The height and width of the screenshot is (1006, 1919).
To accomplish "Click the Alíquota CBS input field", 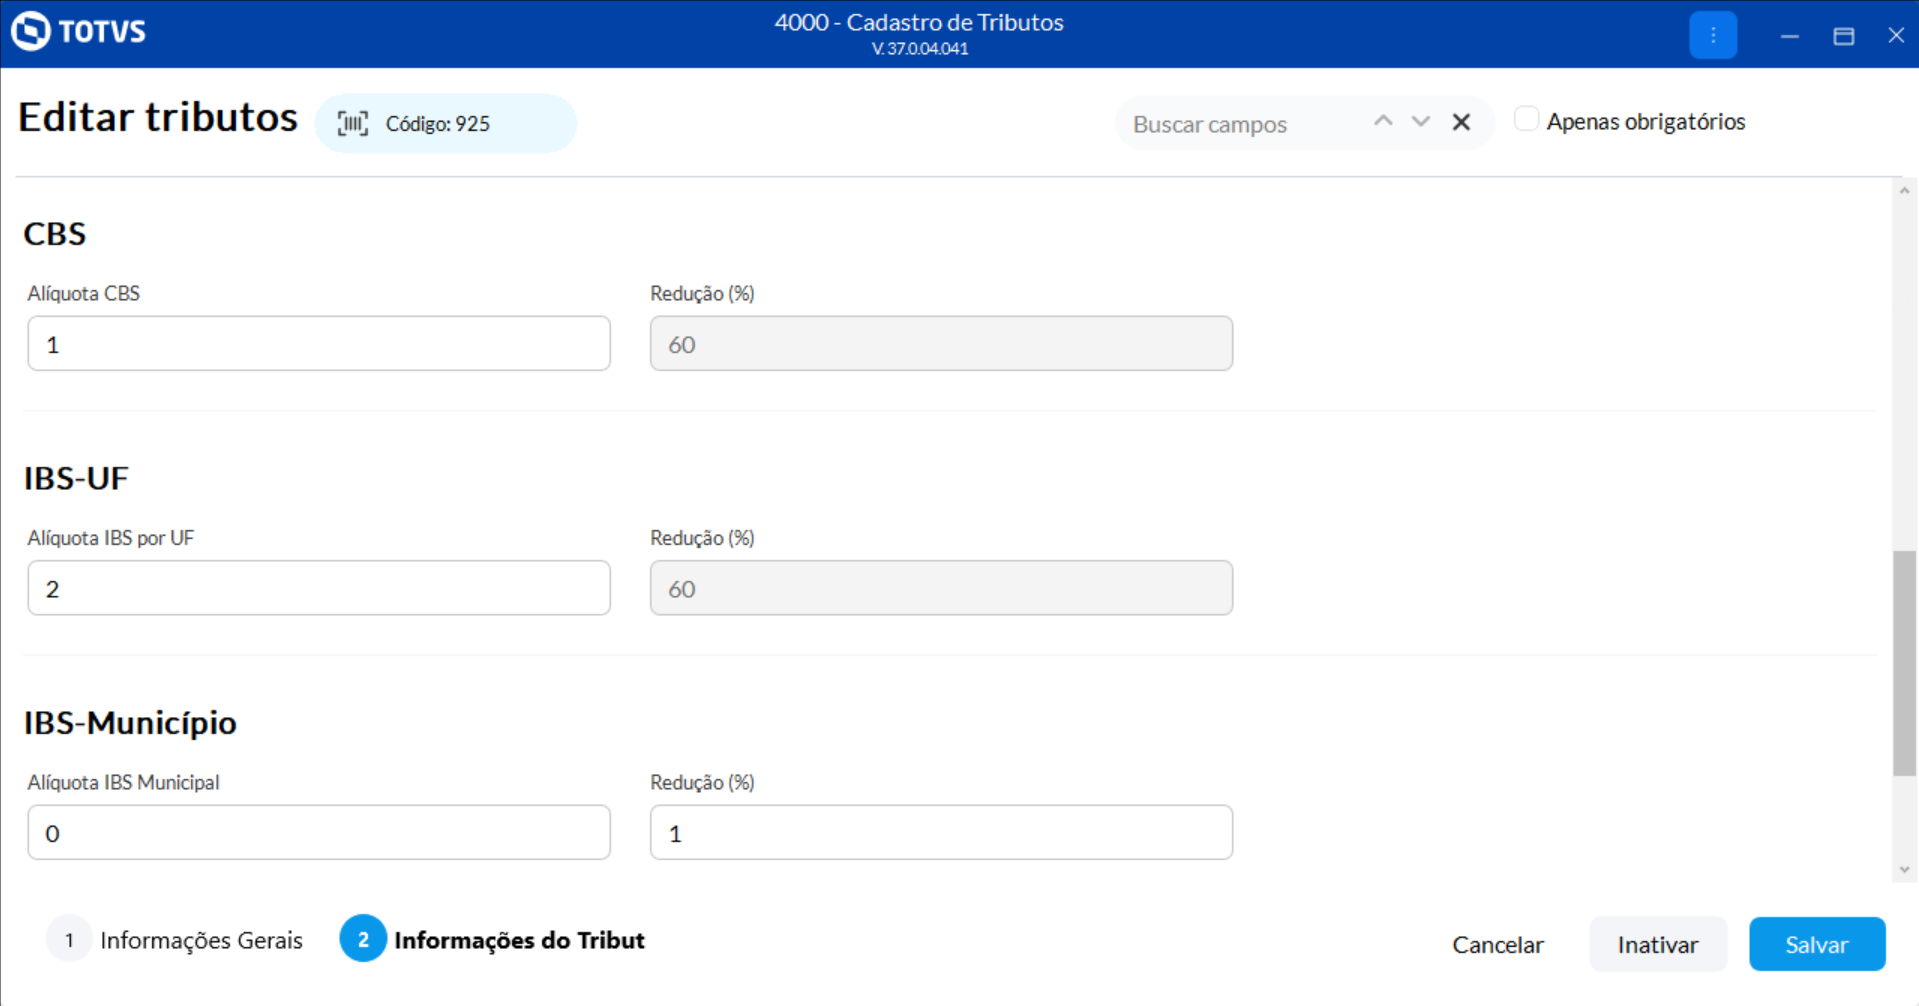I will pyautogui.click(x=318, y=344).
